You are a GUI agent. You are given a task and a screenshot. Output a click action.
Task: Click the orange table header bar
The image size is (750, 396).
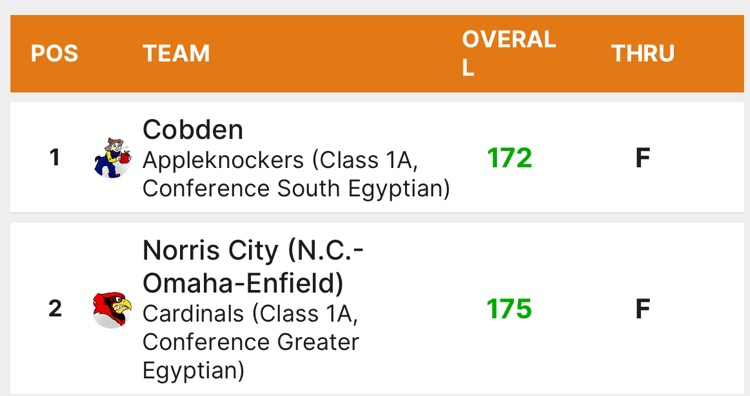pyautogui.click(x=377, y=53)
